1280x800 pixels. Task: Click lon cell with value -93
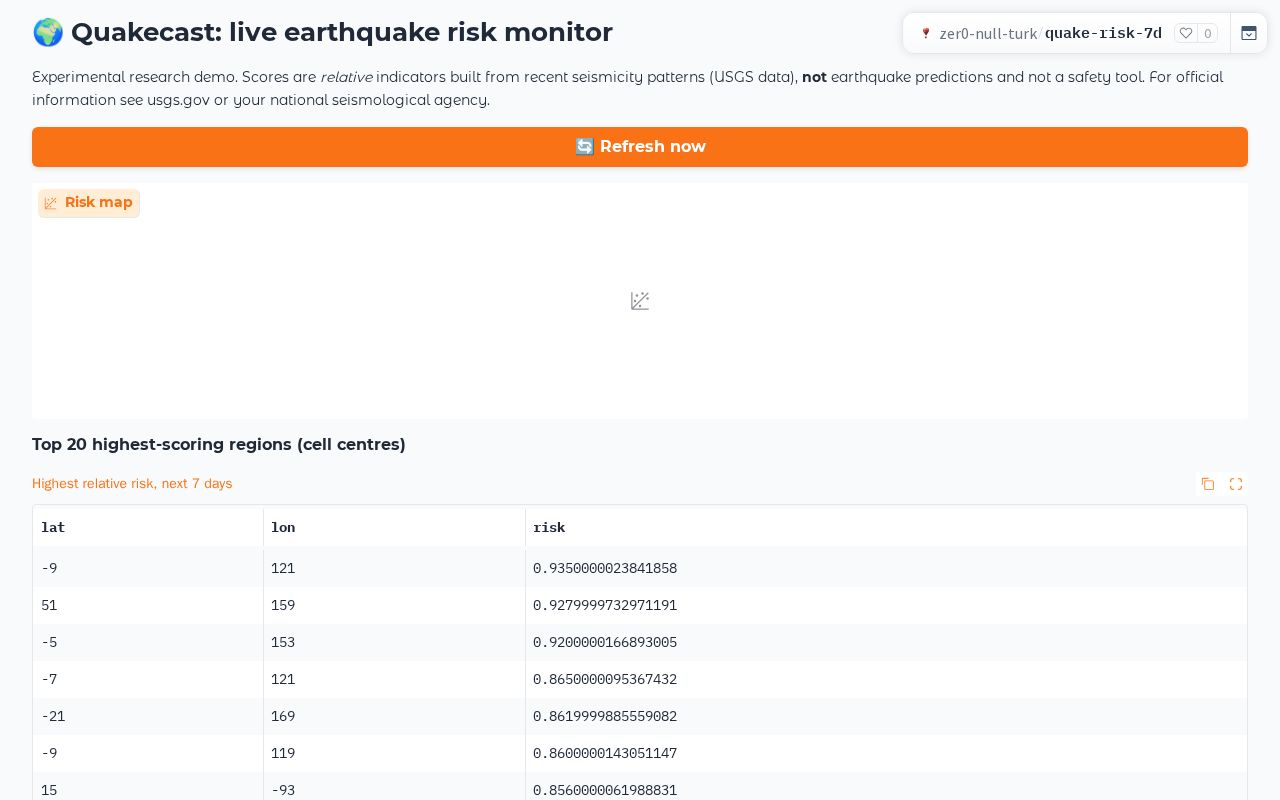tap(394, 788)
